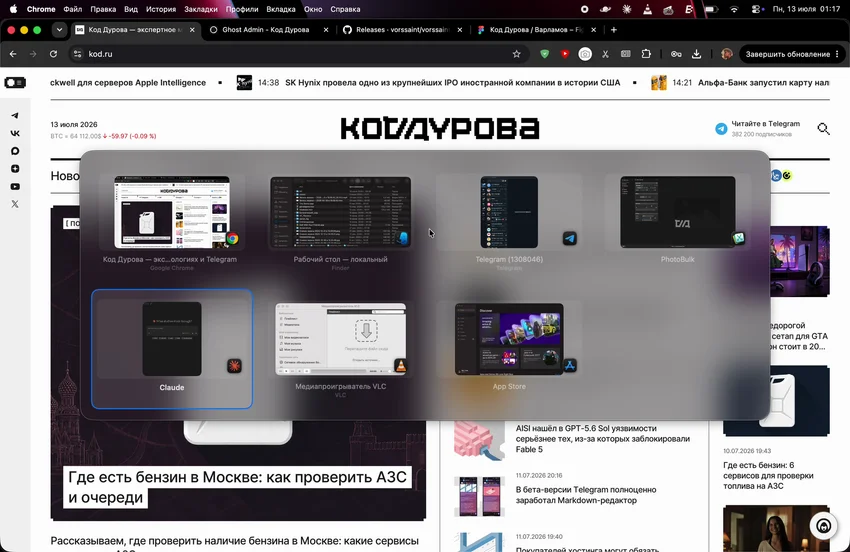Viewport: 850px width, 552px height.
Task: Expand the tab search chevron in the tab strip
Action: (59, 30)
